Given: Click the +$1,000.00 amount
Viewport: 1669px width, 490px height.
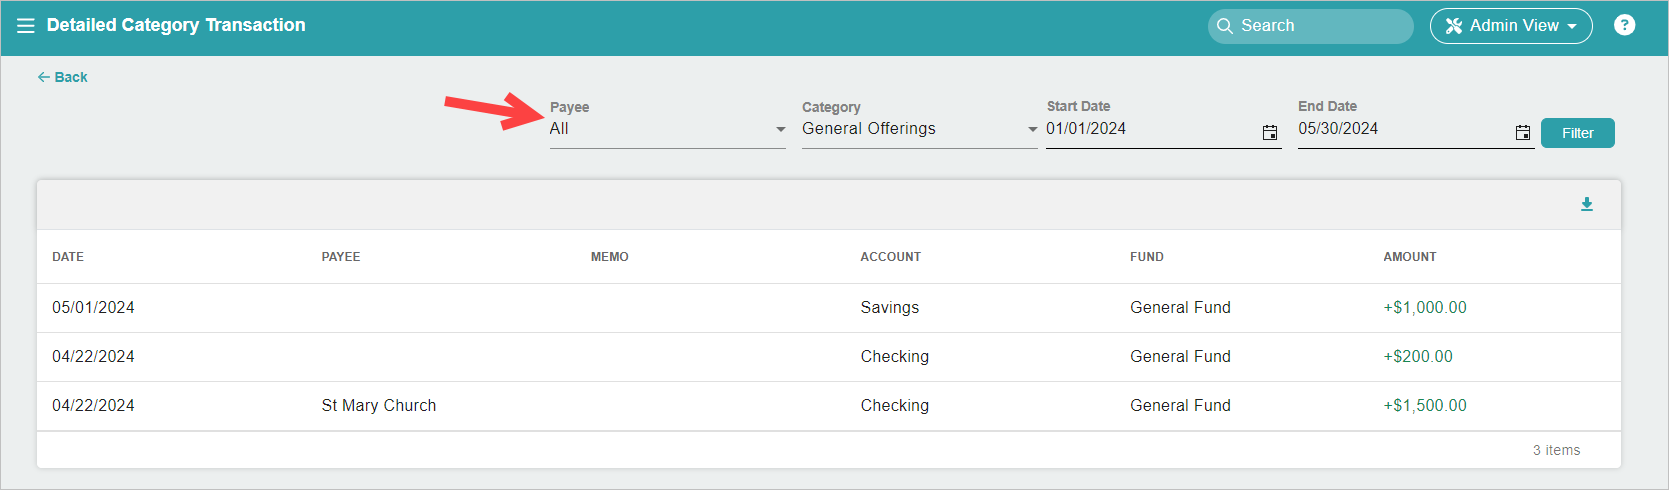Looking at the screenshot, I should tap(1425, 308).
